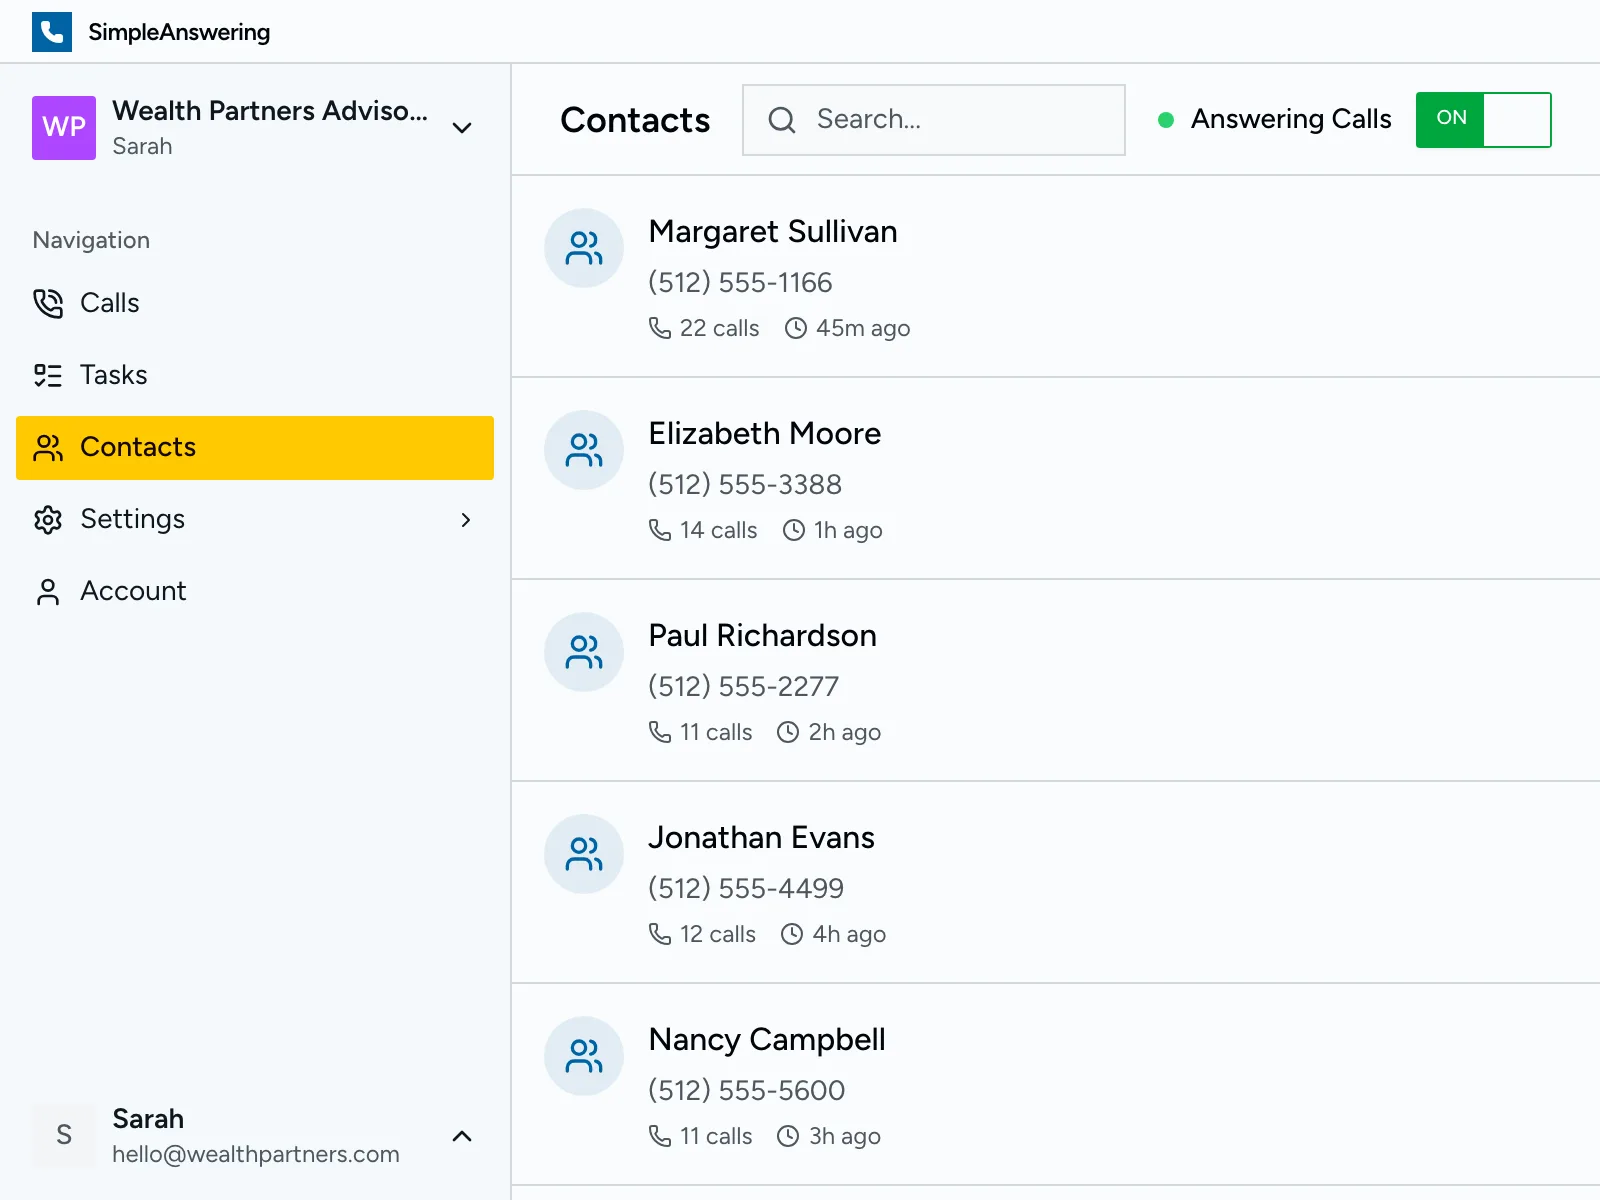Click the Calls phone icon

click(x=47, y=303)
